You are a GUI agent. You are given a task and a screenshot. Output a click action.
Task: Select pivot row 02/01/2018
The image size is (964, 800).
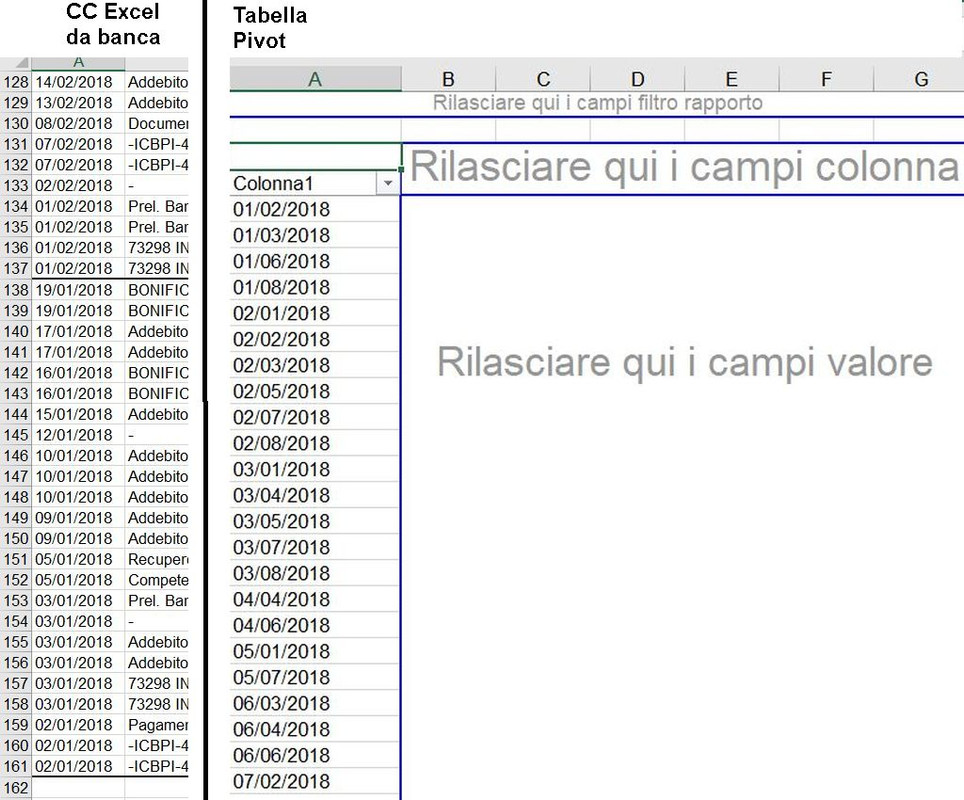315,313
